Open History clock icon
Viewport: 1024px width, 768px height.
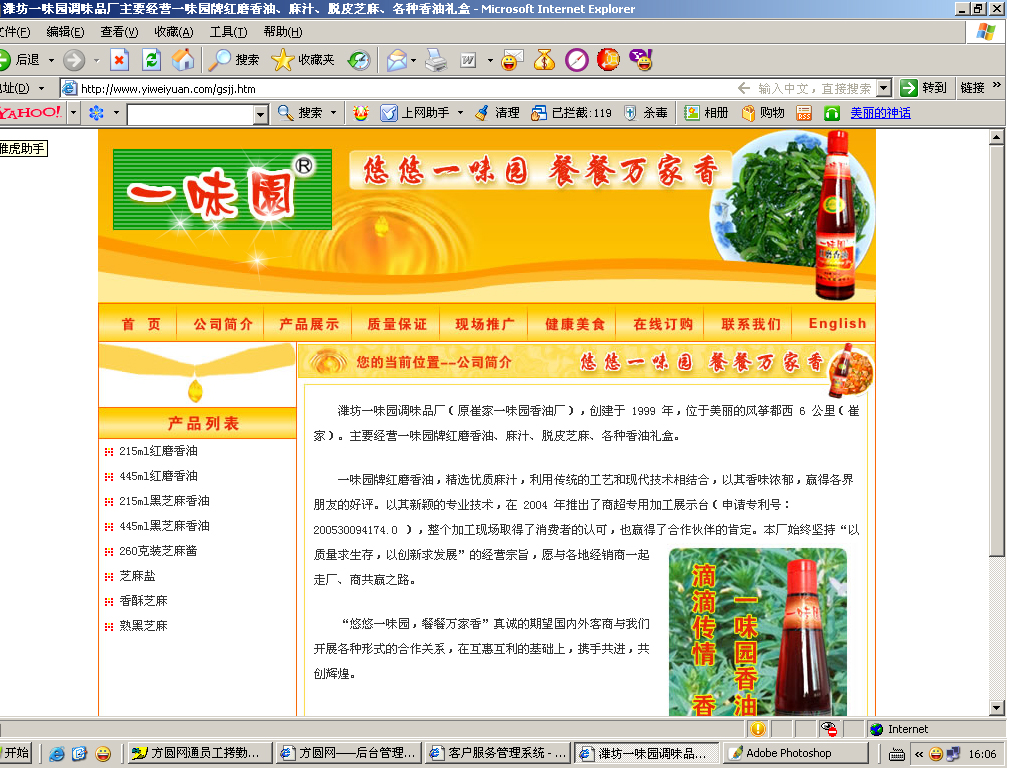[x=359, y=60]
